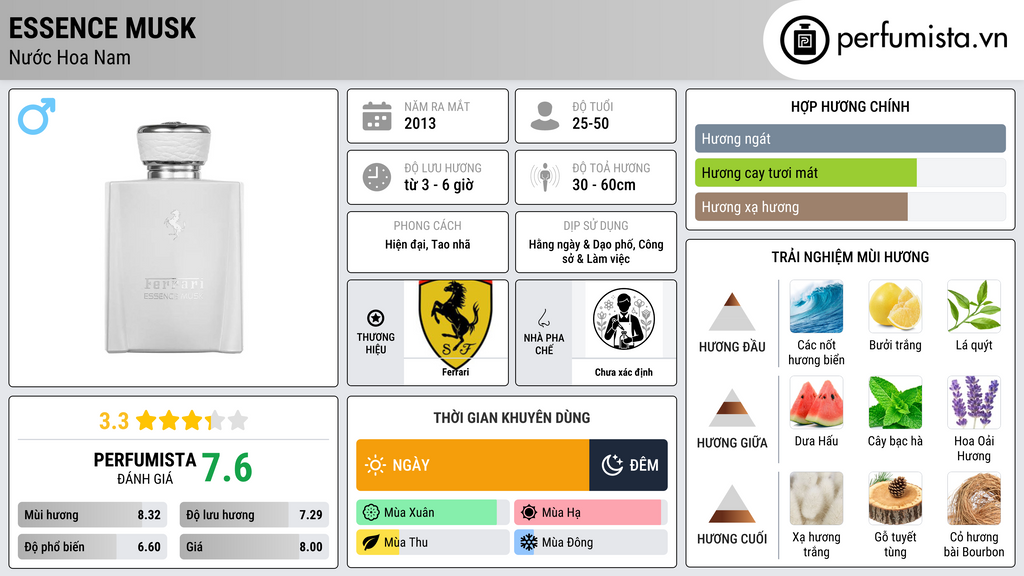Click the Nước Hoa Nam subtitle
Screen dimensions: 1024x576
70,57
